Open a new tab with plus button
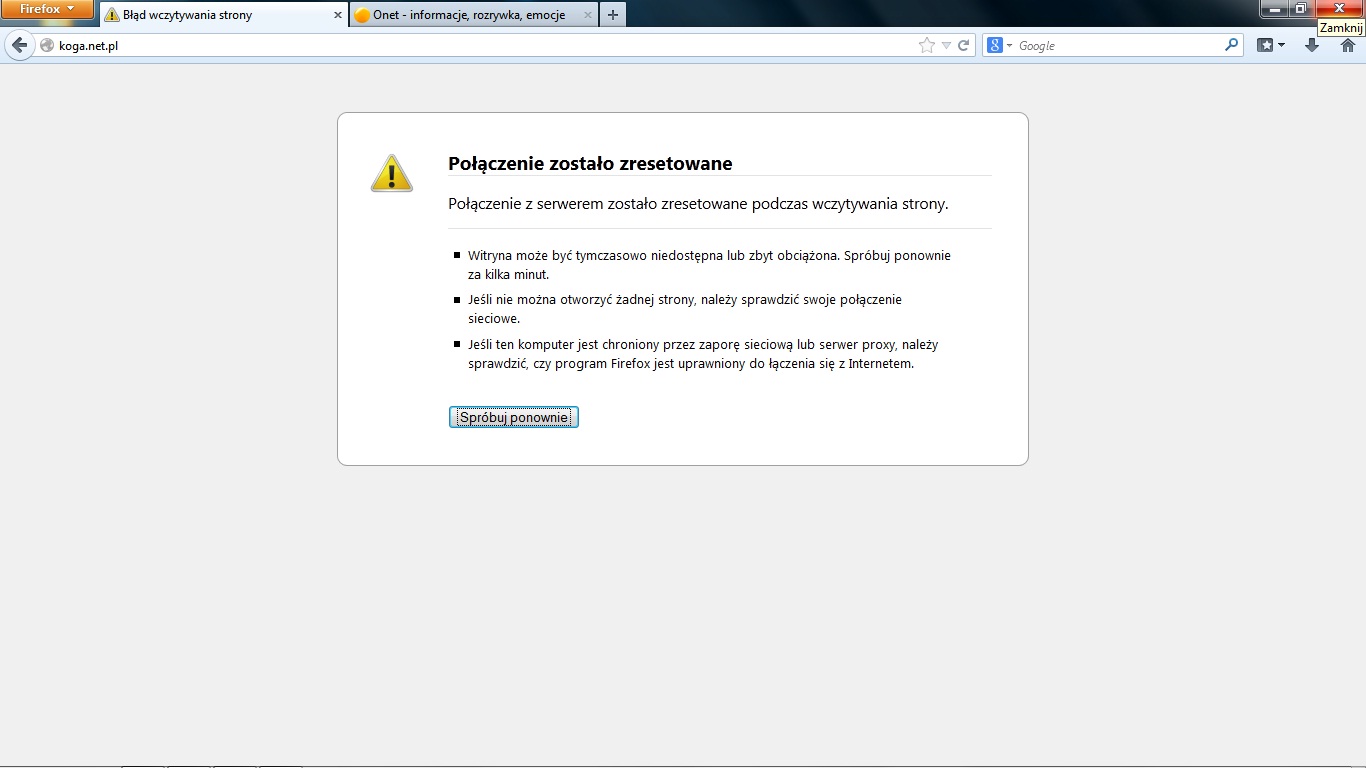The image size is (1366, 768). pos(613,15)
